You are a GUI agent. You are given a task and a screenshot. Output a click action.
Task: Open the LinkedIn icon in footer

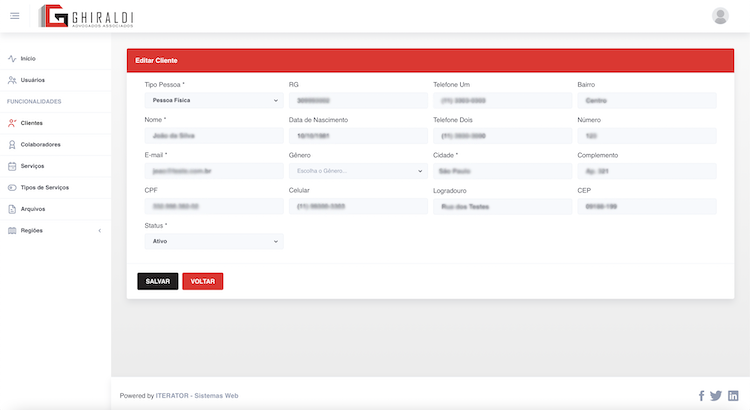[733, 396]
